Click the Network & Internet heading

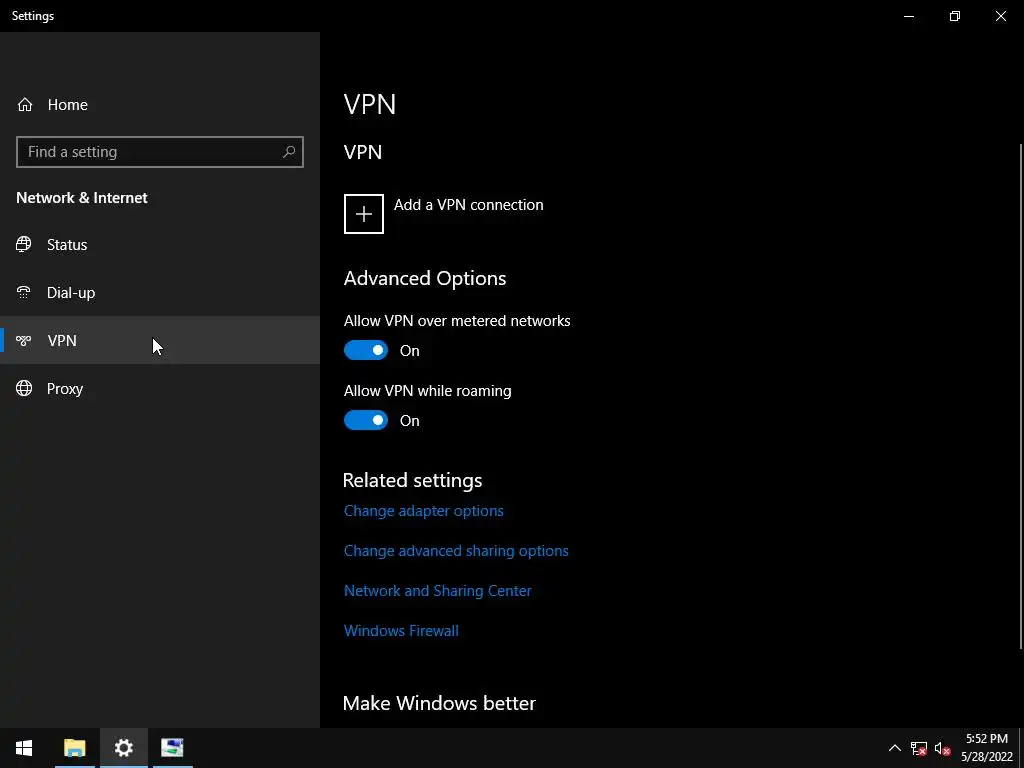pyautogui.click(x=82, y=198)
